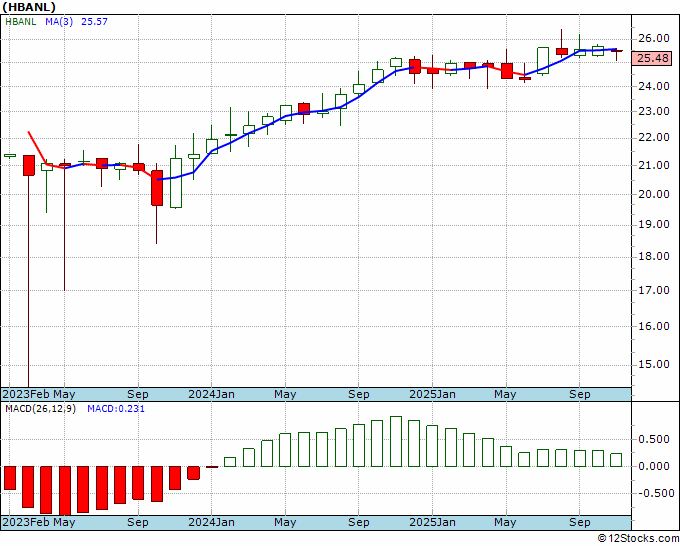The image size is (680, 546).
Task: Click the last green MACD bar on the right
Action: click(x=616, y=460)
